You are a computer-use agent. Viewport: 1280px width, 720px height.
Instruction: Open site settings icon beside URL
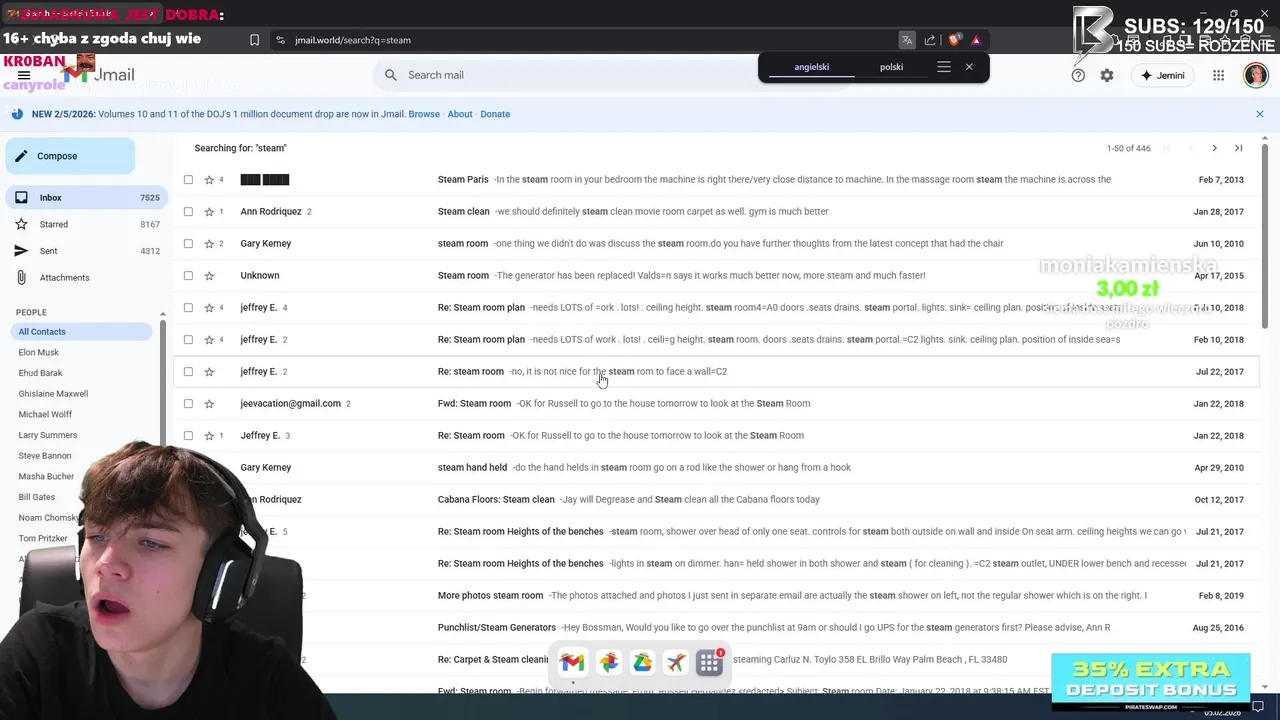[280, 40]
